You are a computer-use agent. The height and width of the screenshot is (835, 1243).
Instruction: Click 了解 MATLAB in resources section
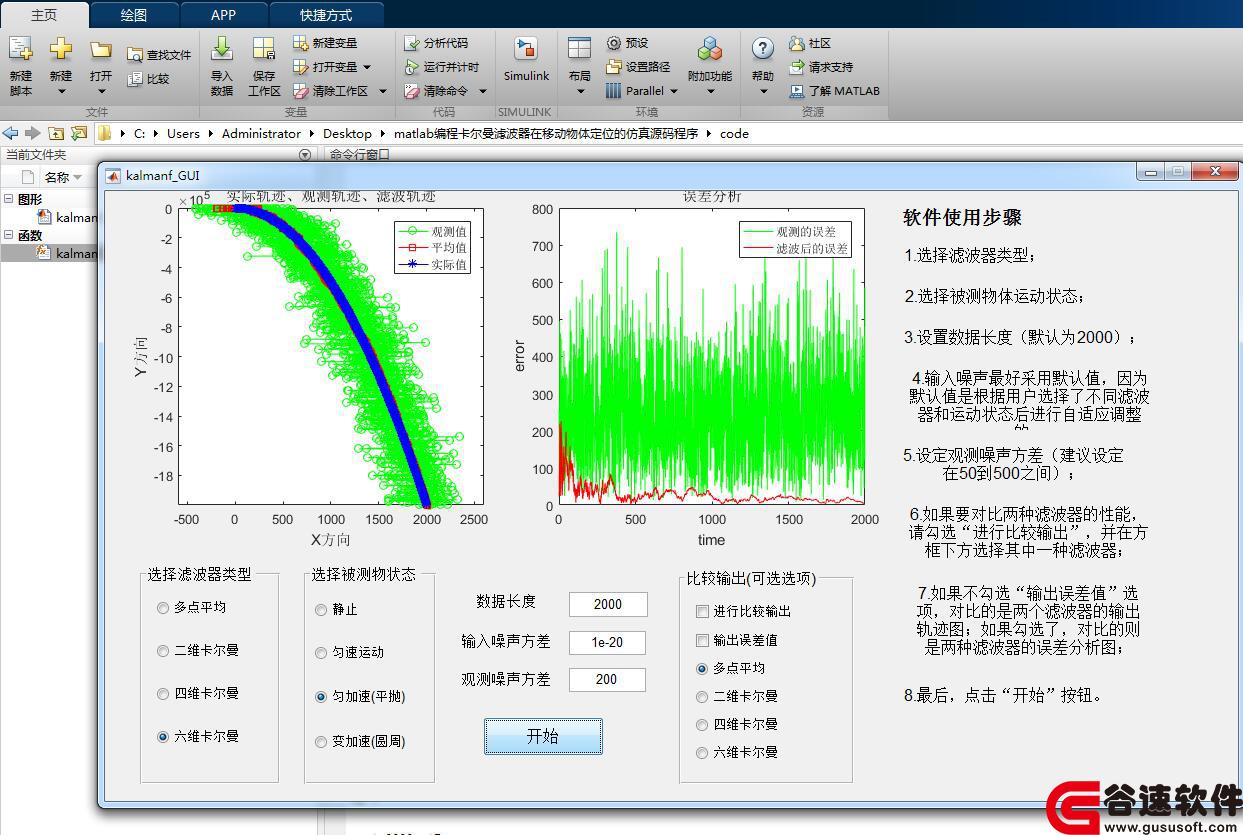click(x=835, y=91)
